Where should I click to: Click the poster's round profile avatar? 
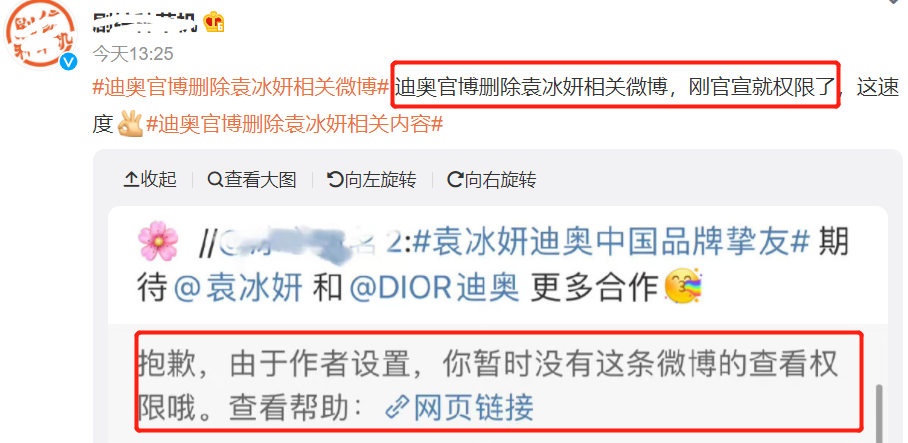click(42, 34)
